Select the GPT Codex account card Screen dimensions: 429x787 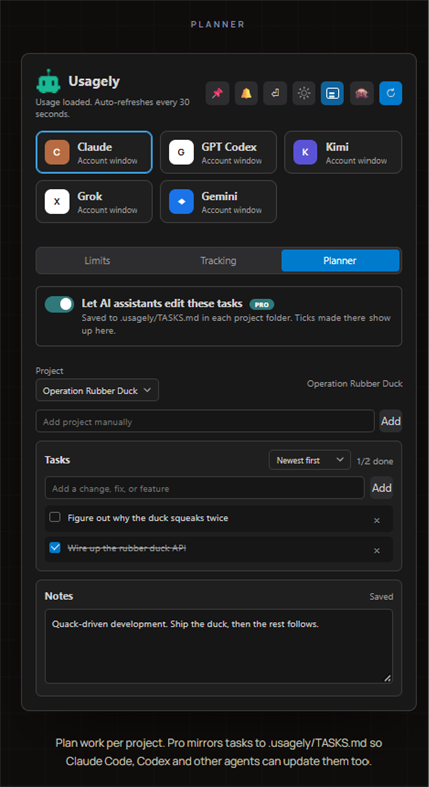tap(218, 152)
